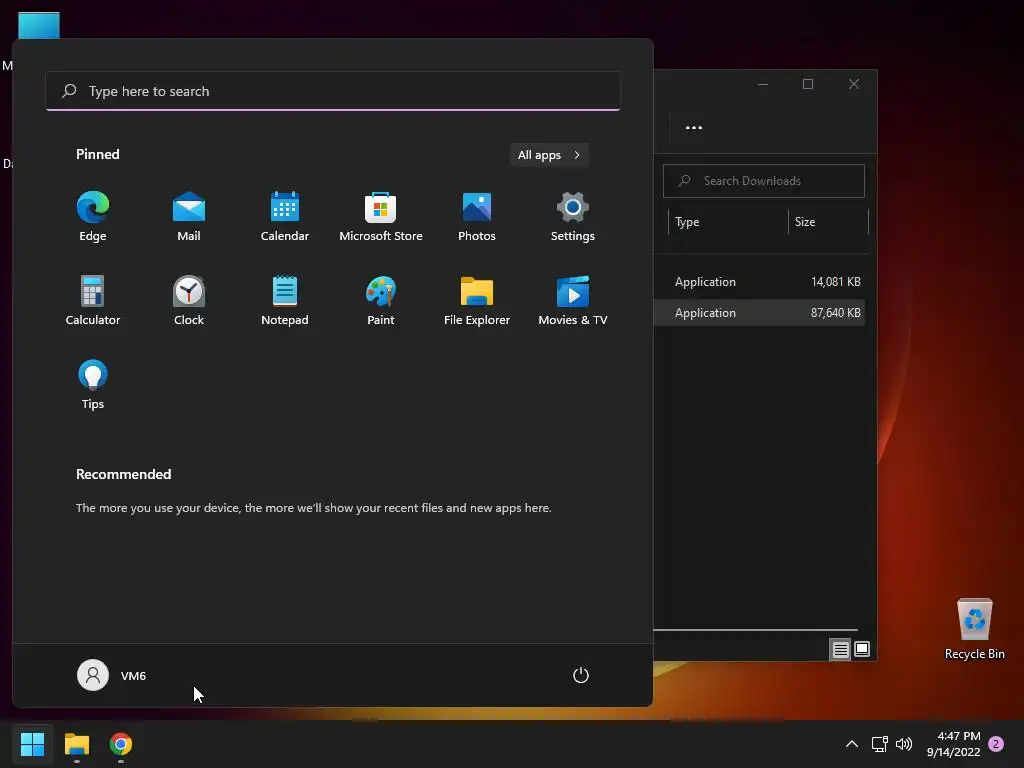Maximize the File Explorer window

(x=808, y=84)
